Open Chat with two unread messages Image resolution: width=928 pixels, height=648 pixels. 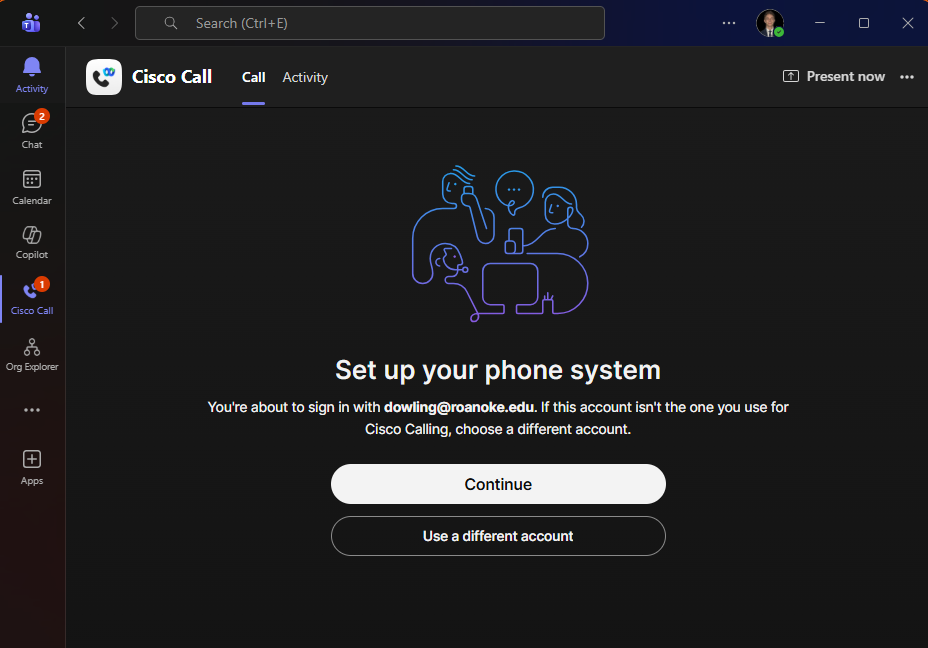pos(32,130)
